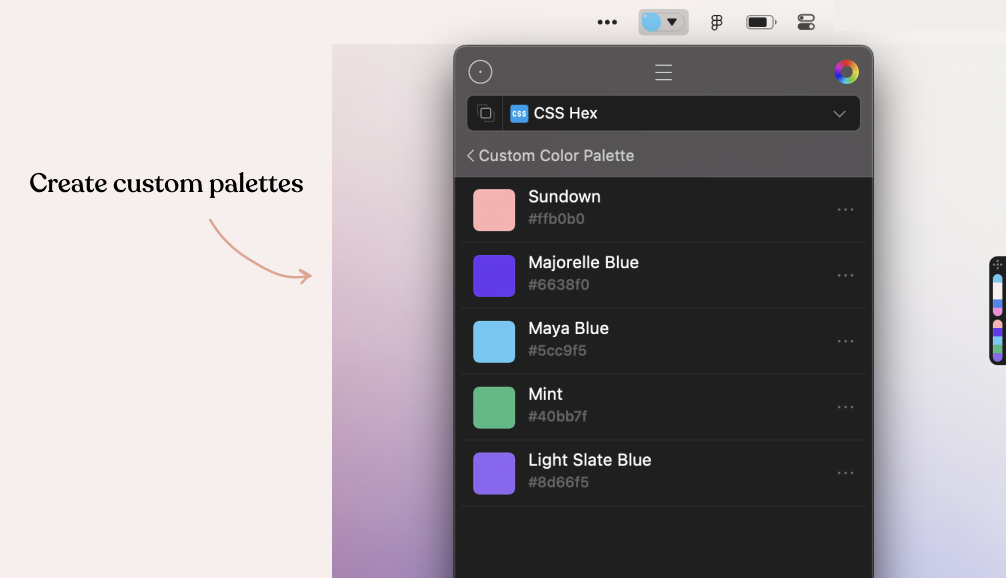Open the hamburger menu in the header
1006x578 pixels.
[x=663, y=71]
